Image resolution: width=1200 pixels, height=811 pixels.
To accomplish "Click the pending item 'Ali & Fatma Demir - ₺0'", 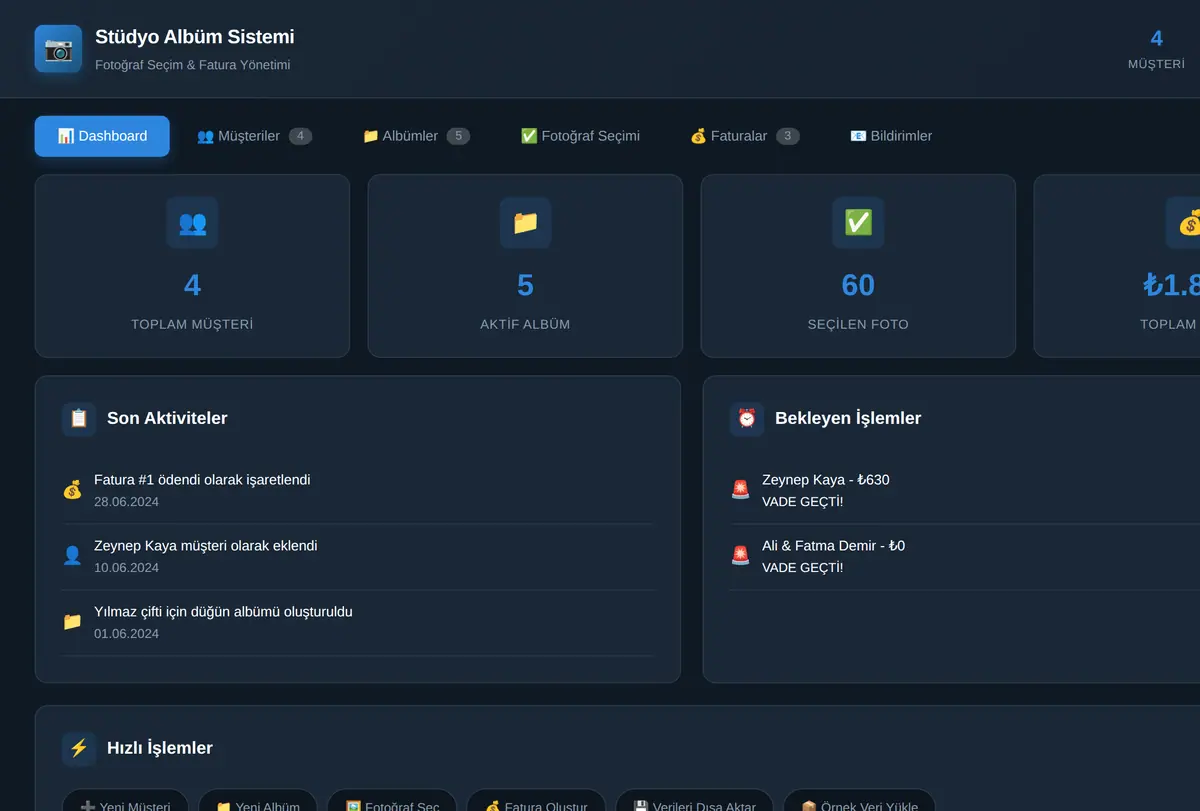I will [834, 546].
